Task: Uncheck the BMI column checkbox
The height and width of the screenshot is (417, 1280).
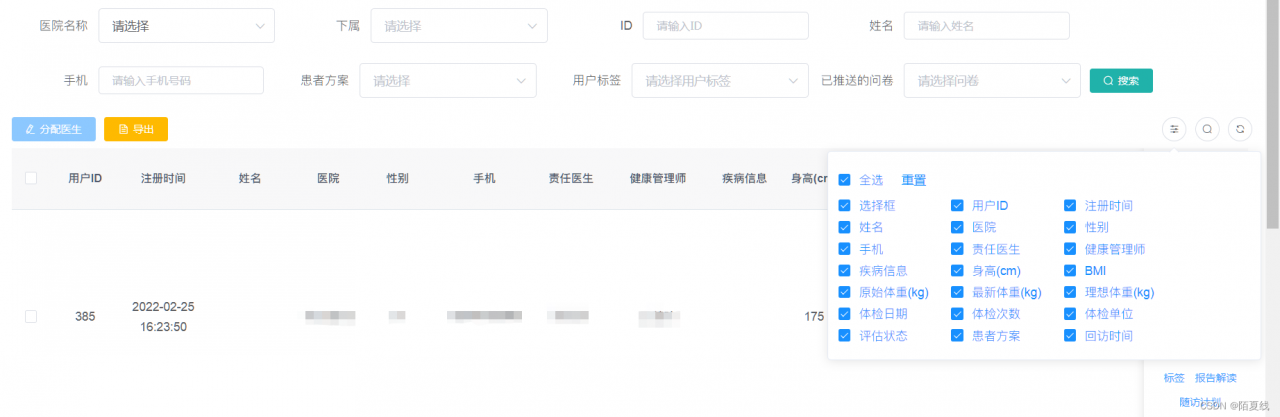Action: point(1071,271)
